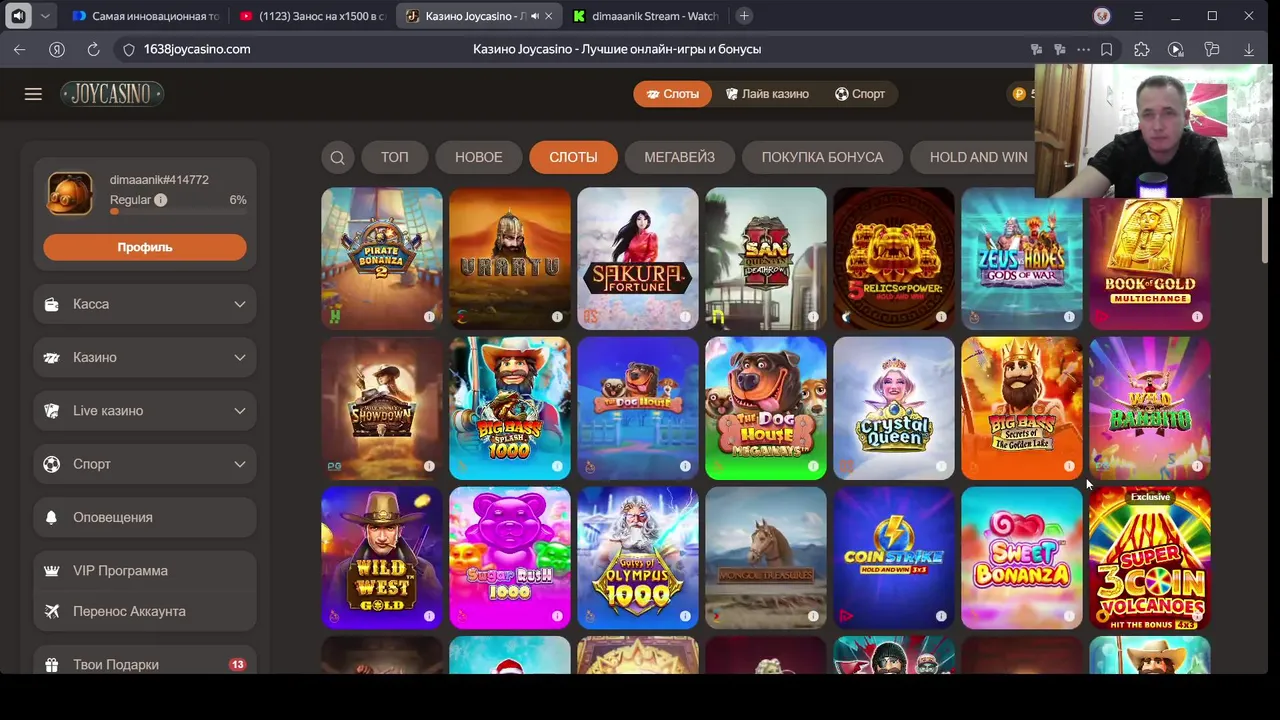Click info icon on Book of Gold Multichance tile

click(x=1197, y=317)
